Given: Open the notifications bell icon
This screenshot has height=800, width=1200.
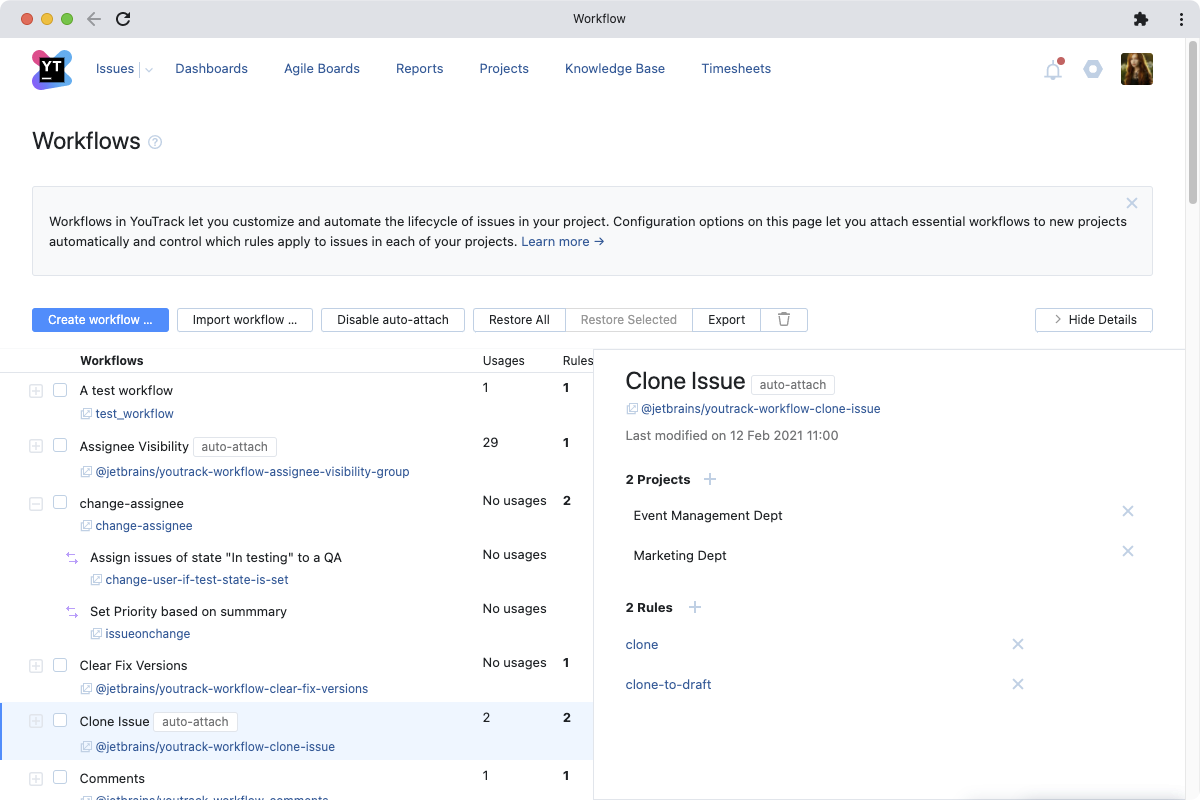Looking at the screenshot, I should [x=1053, y=69].
